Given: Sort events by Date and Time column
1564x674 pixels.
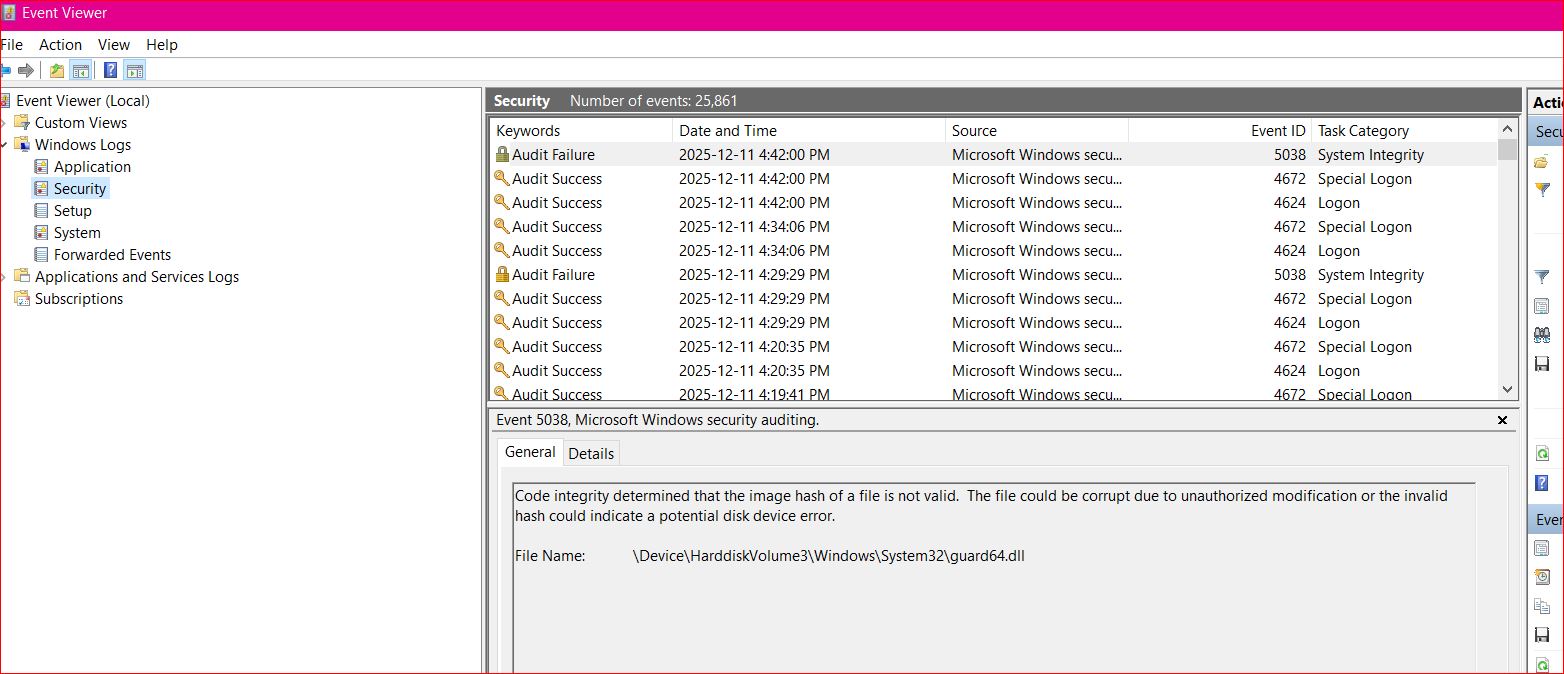Looking at the screenshot, I should point(727,131).
